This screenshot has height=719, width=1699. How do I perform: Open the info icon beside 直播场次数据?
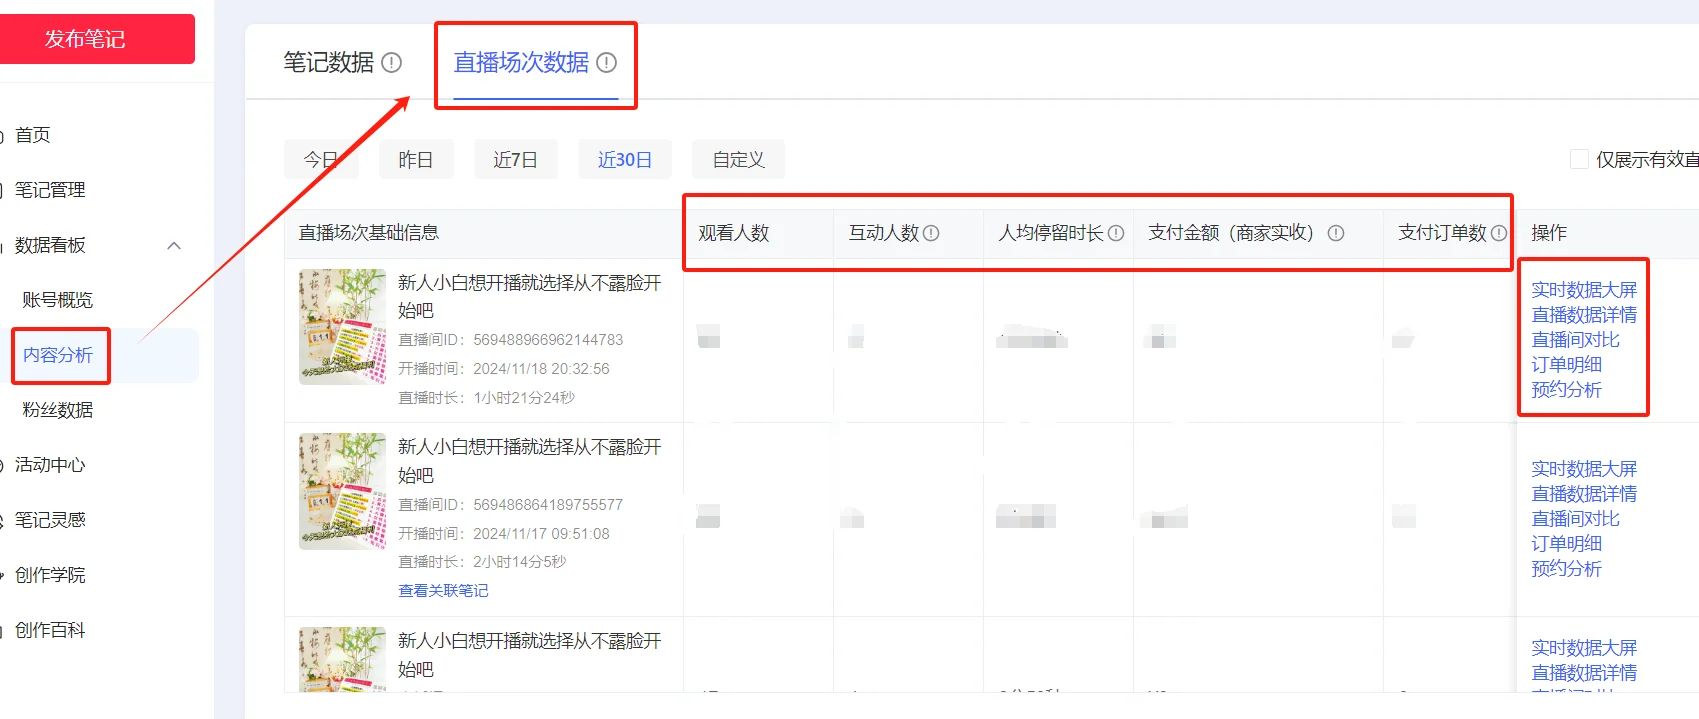607,63
